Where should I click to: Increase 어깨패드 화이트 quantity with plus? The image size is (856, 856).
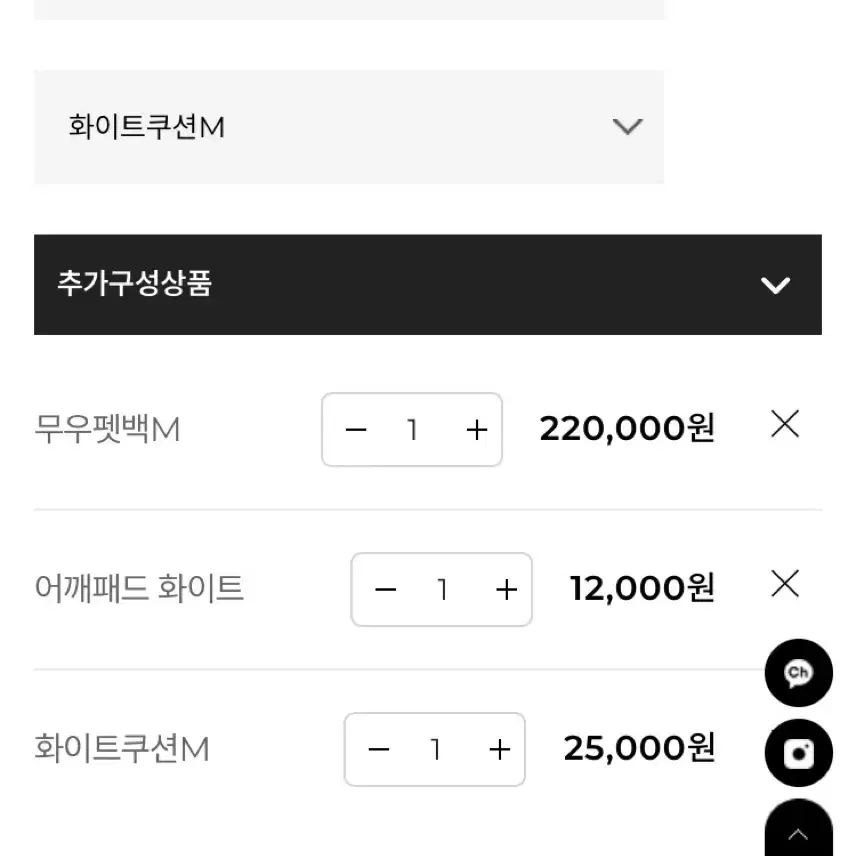pyautogui.click(x=507, y=590)
